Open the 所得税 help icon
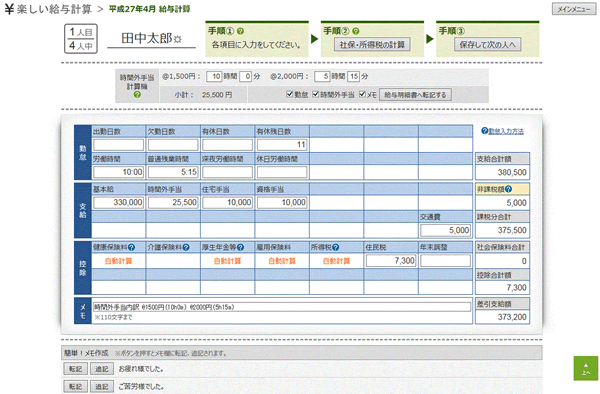The width and height of the screenshot is (600, 394). tap(336, 247)
